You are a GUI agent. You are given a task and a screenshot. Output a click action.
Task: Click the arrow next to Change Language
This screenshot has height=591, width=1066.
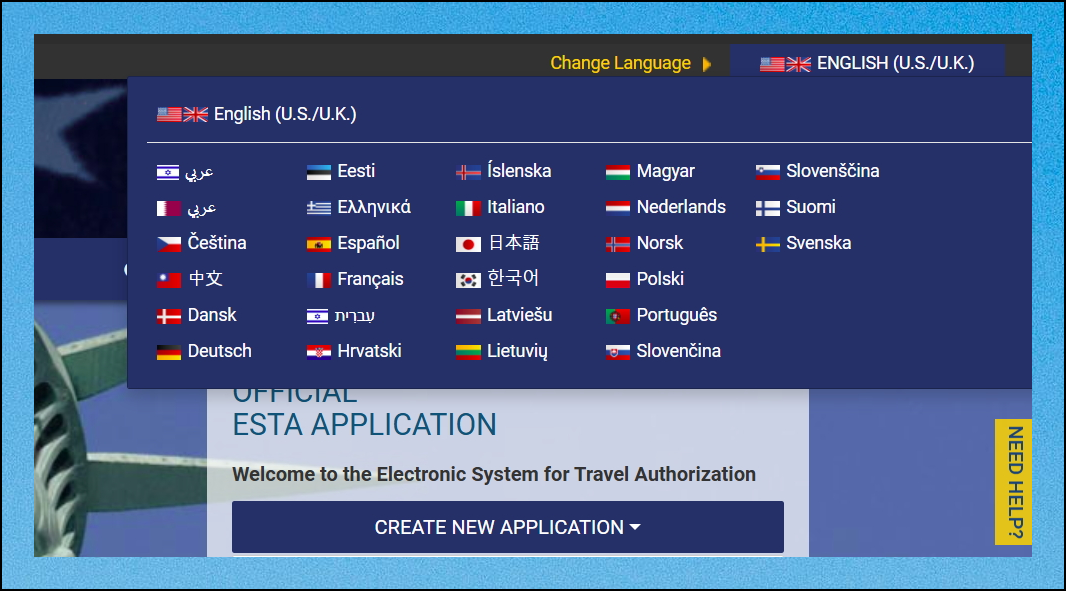point(707,64)
